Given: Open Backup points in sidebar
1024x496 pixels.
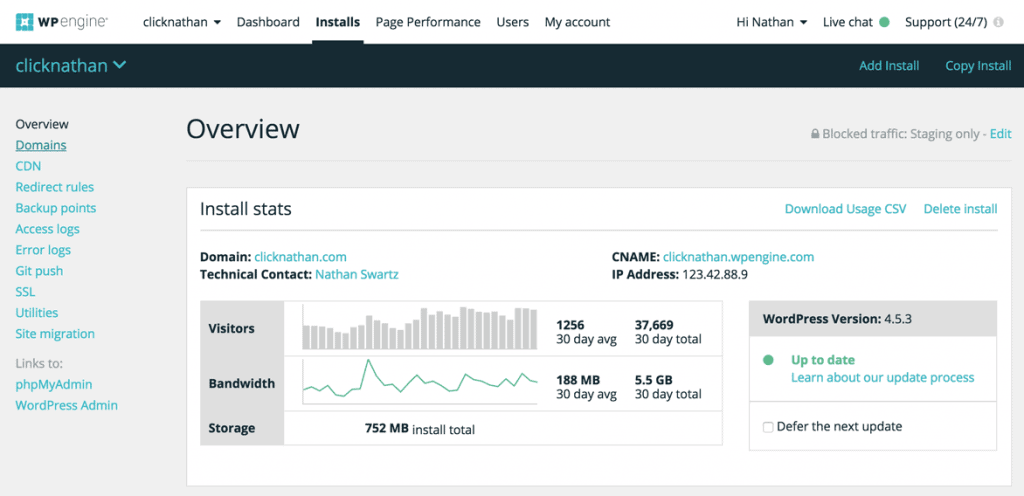Looking at the screenshot, I should click(x=56, y=208).
